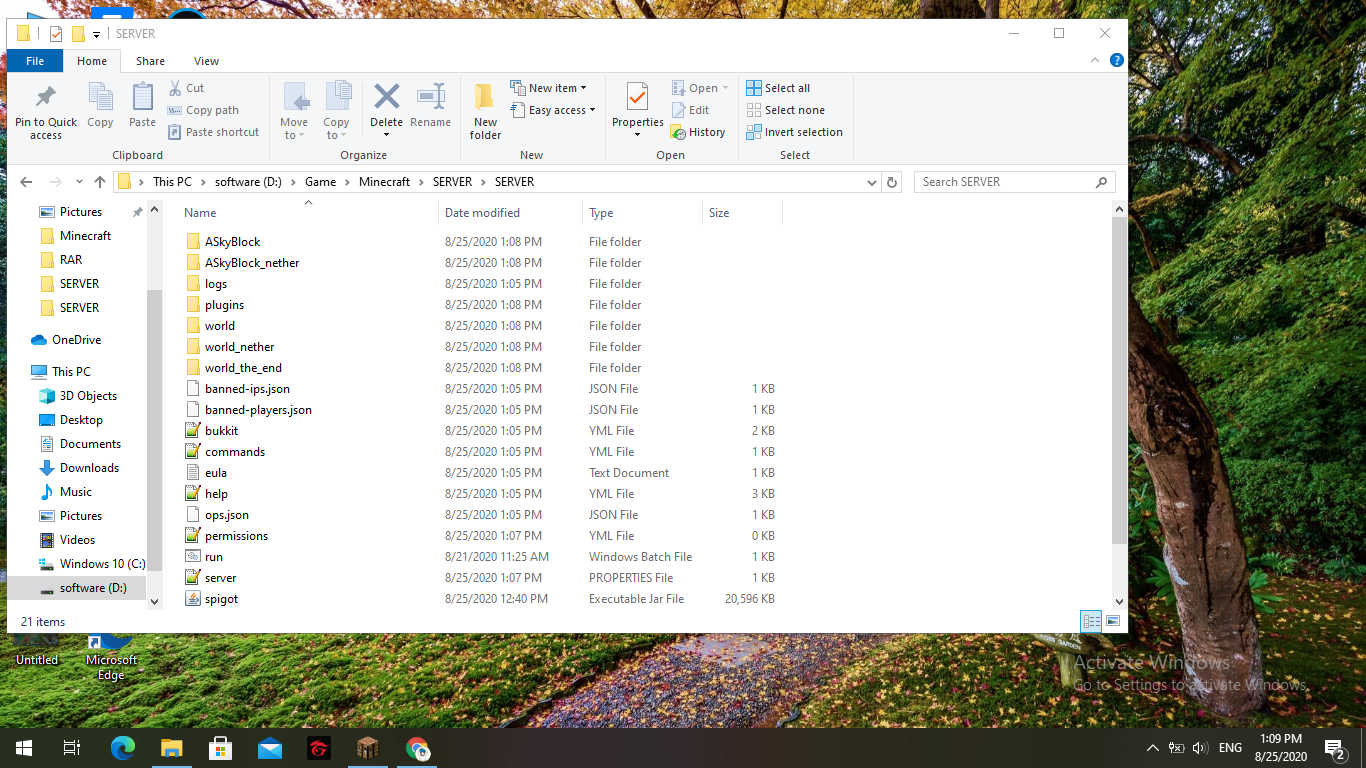This screenshot has width=1366, height=768.
Task: Click the Delete icon in ribbon
Action: 386,98
